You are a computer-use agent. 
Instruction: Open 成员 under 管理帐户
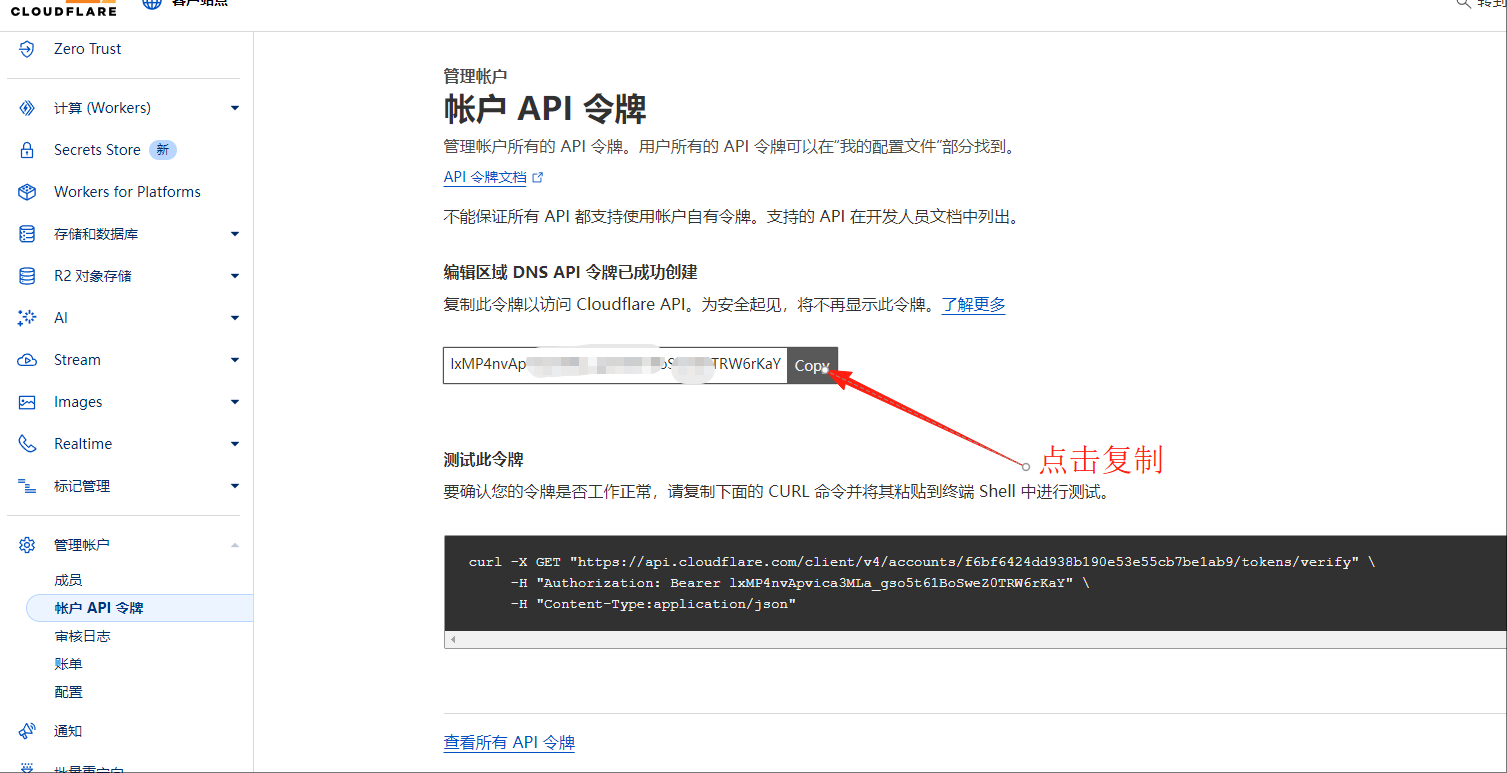(x=68, y=580)
